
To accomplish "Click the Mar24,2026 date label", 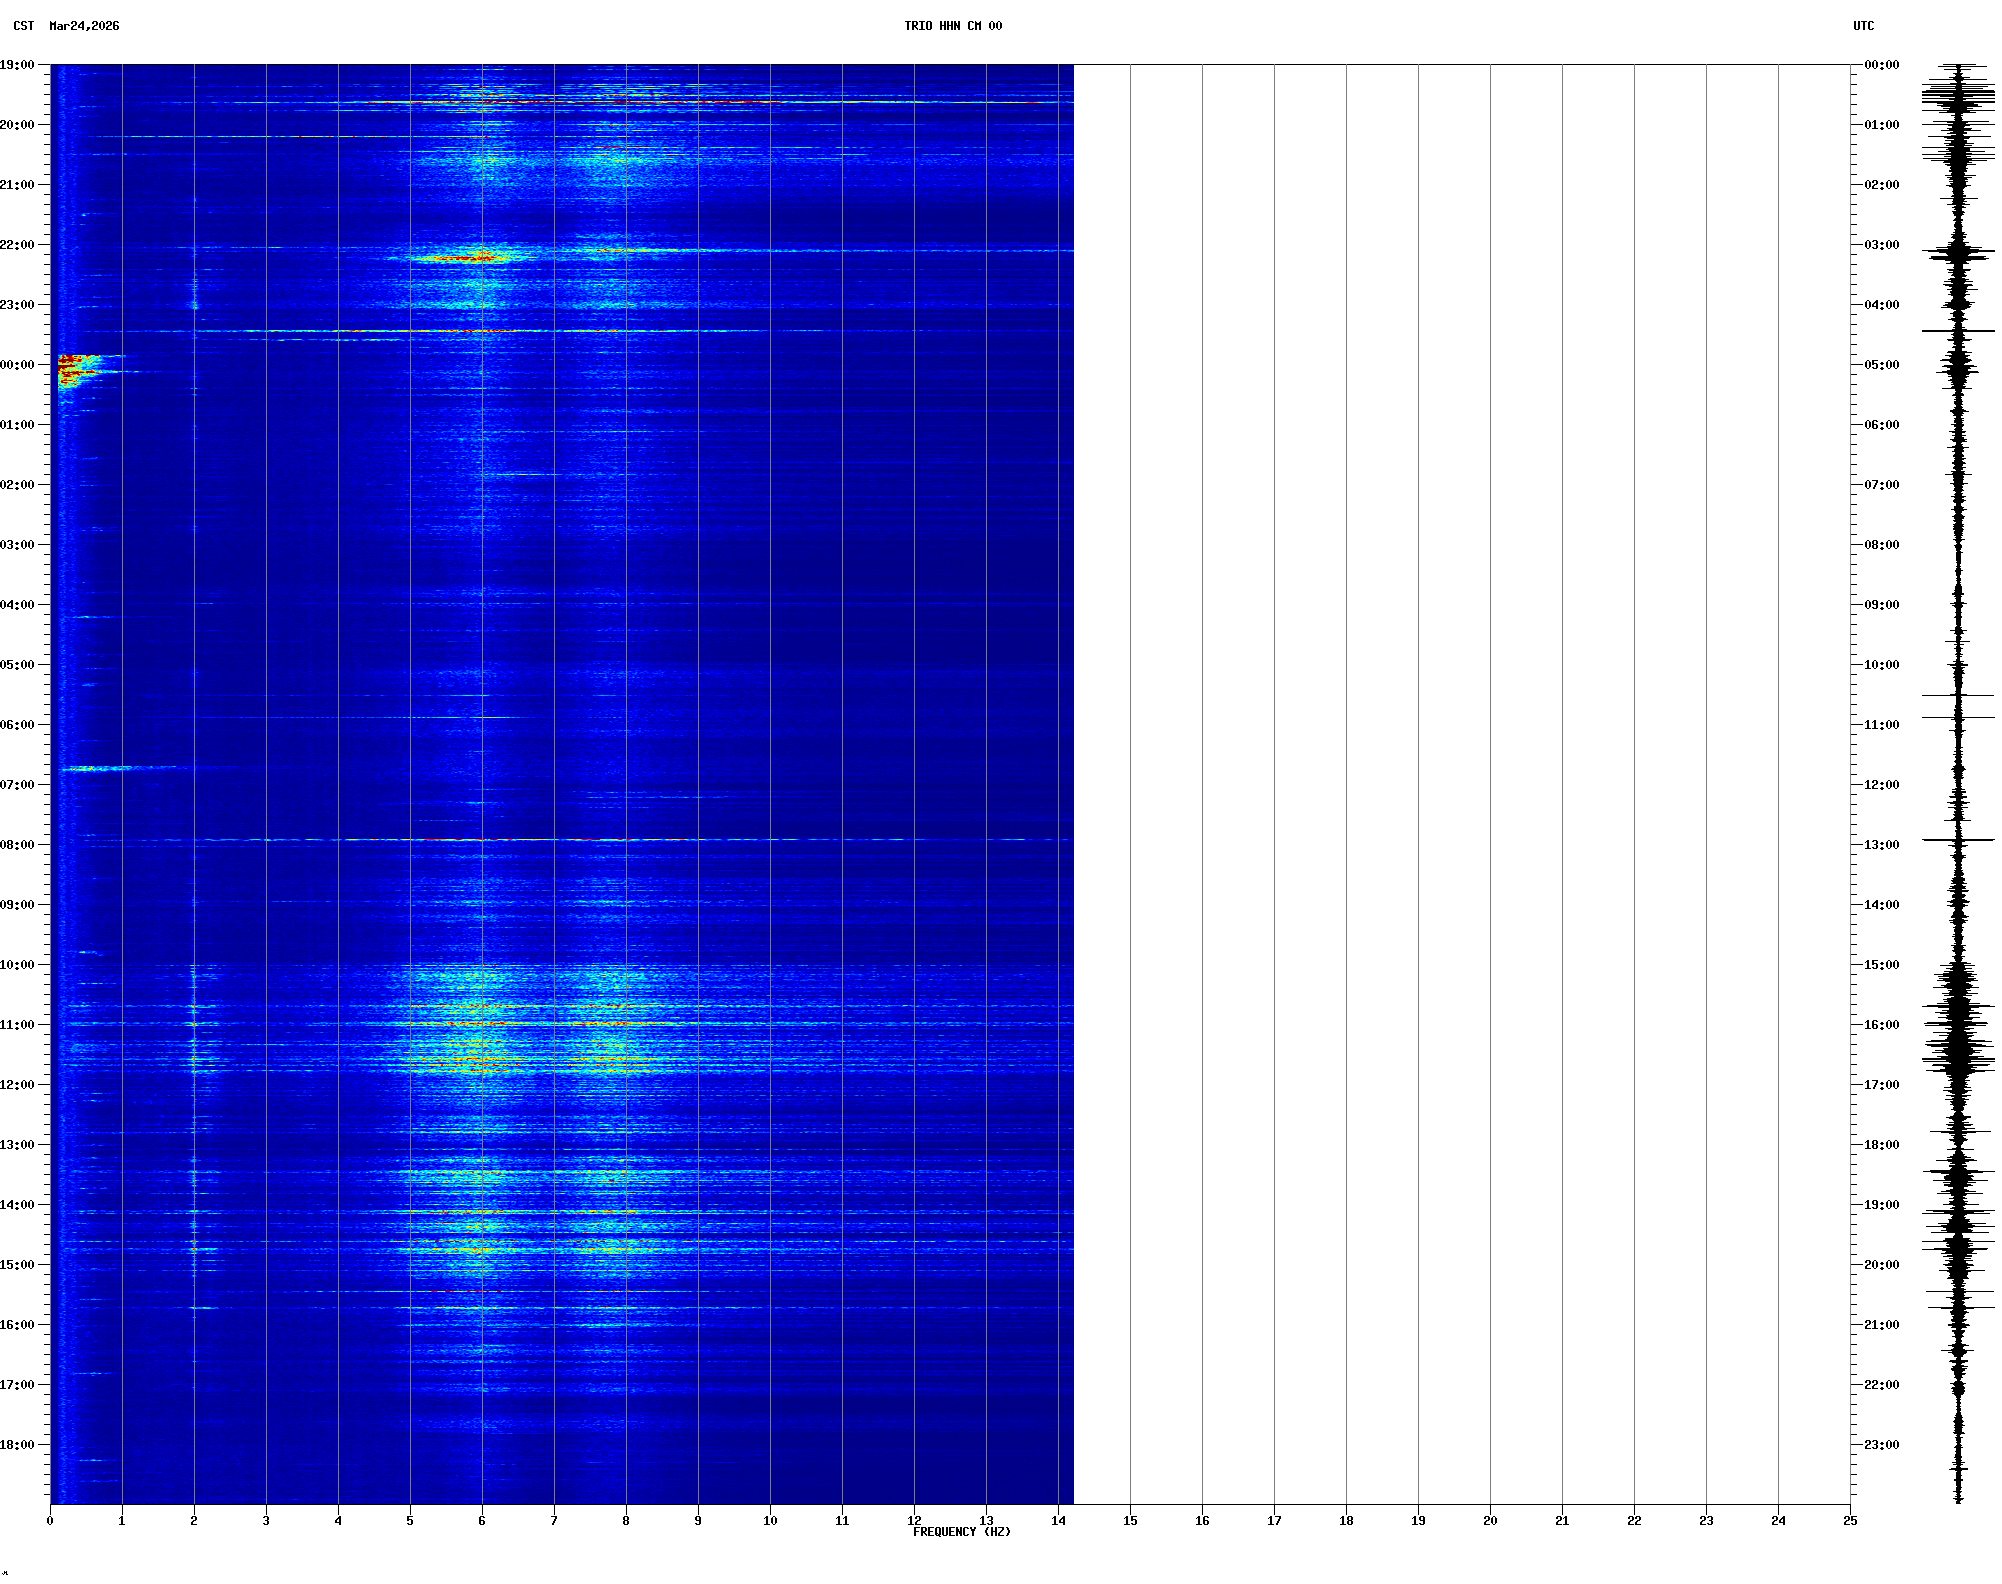I will [x=84, y=26].
